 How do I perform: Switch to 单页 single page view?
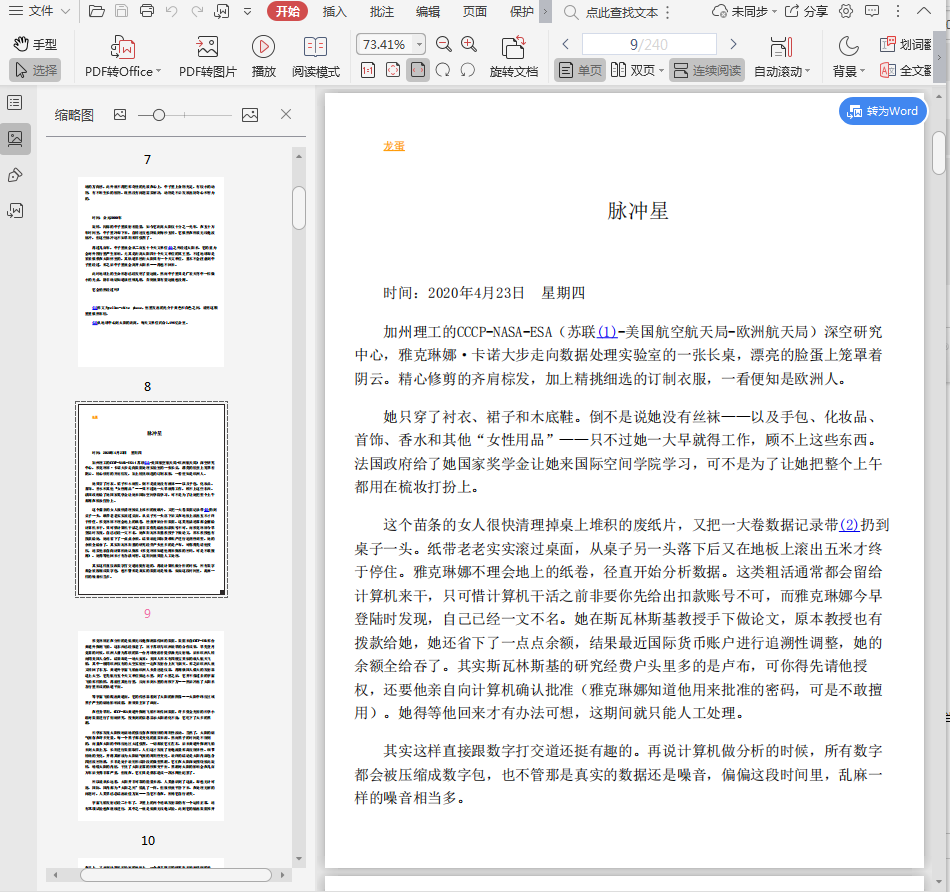pos(579,70)
